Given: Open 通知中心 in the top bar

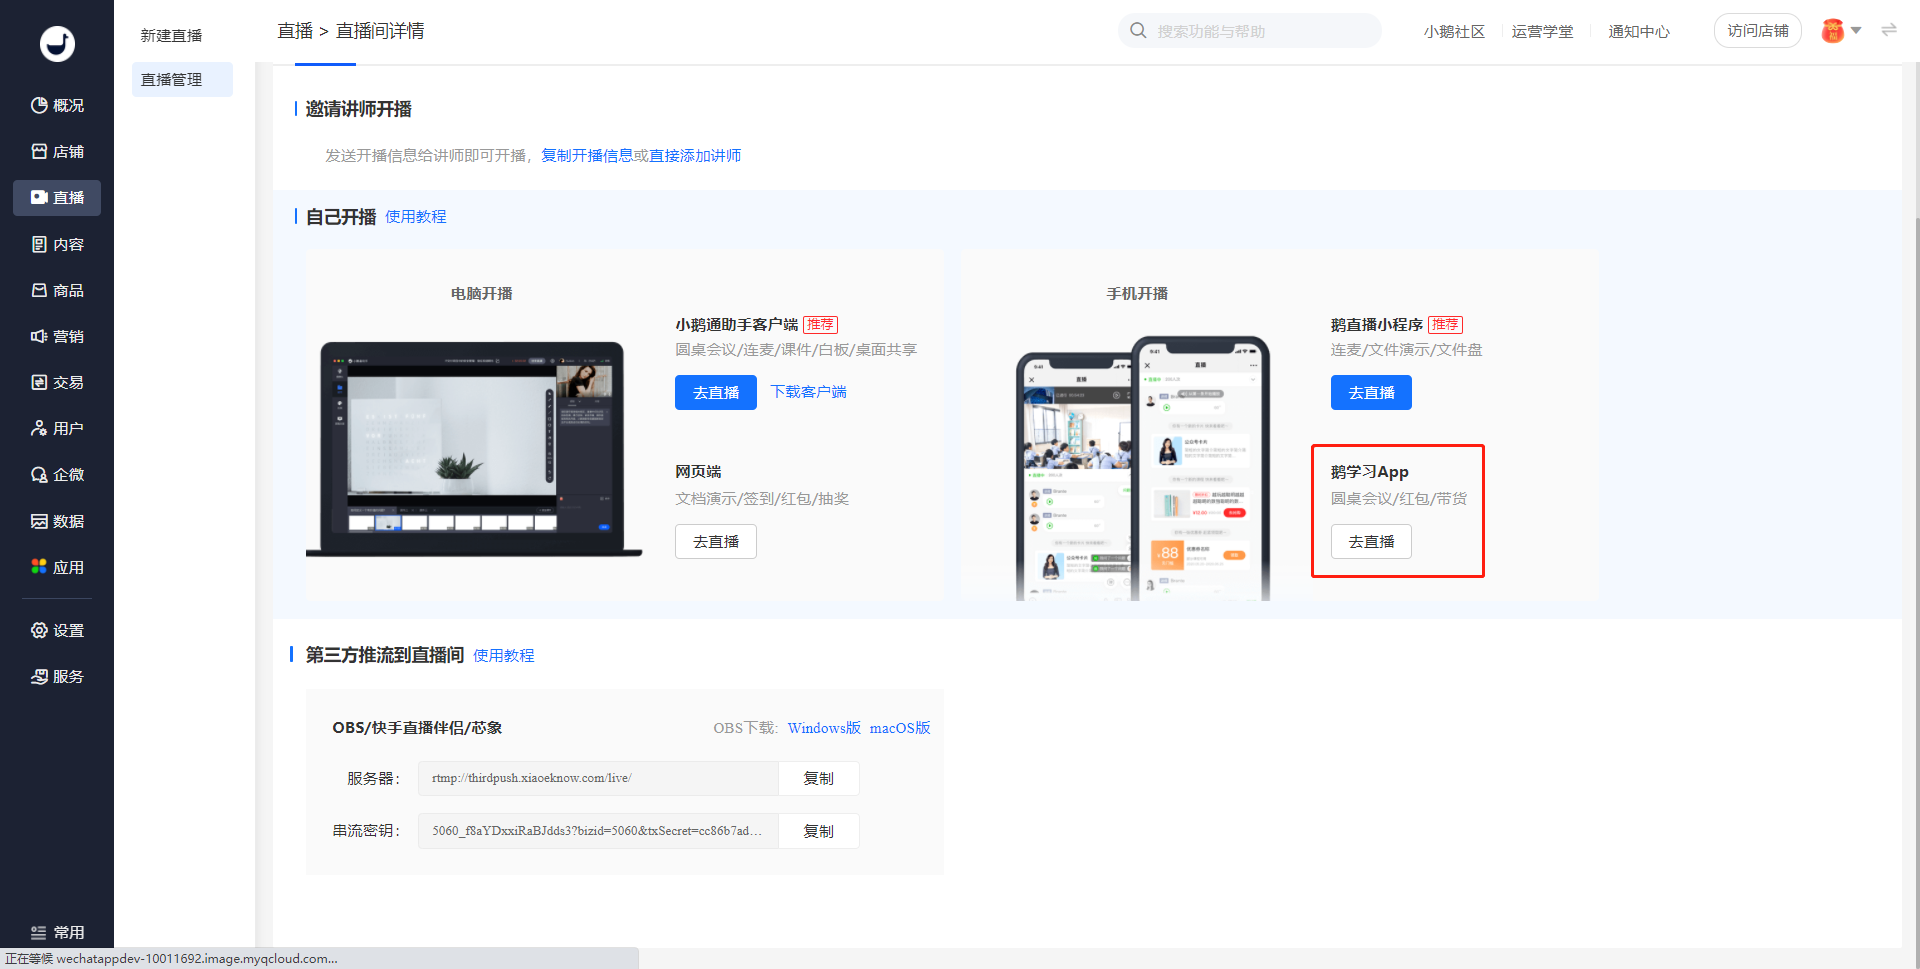Looking at the screenshot, I should point(1639,31).
